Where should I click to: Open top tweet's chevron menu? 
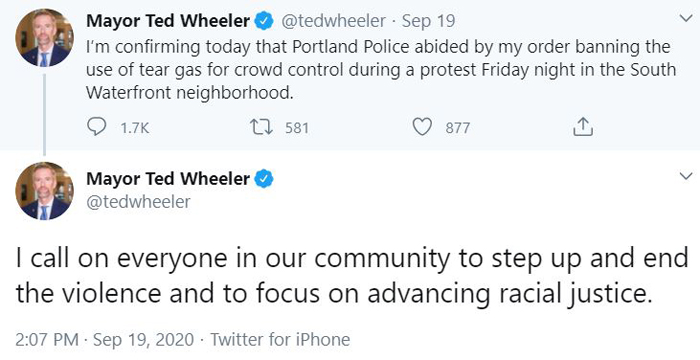685,18
